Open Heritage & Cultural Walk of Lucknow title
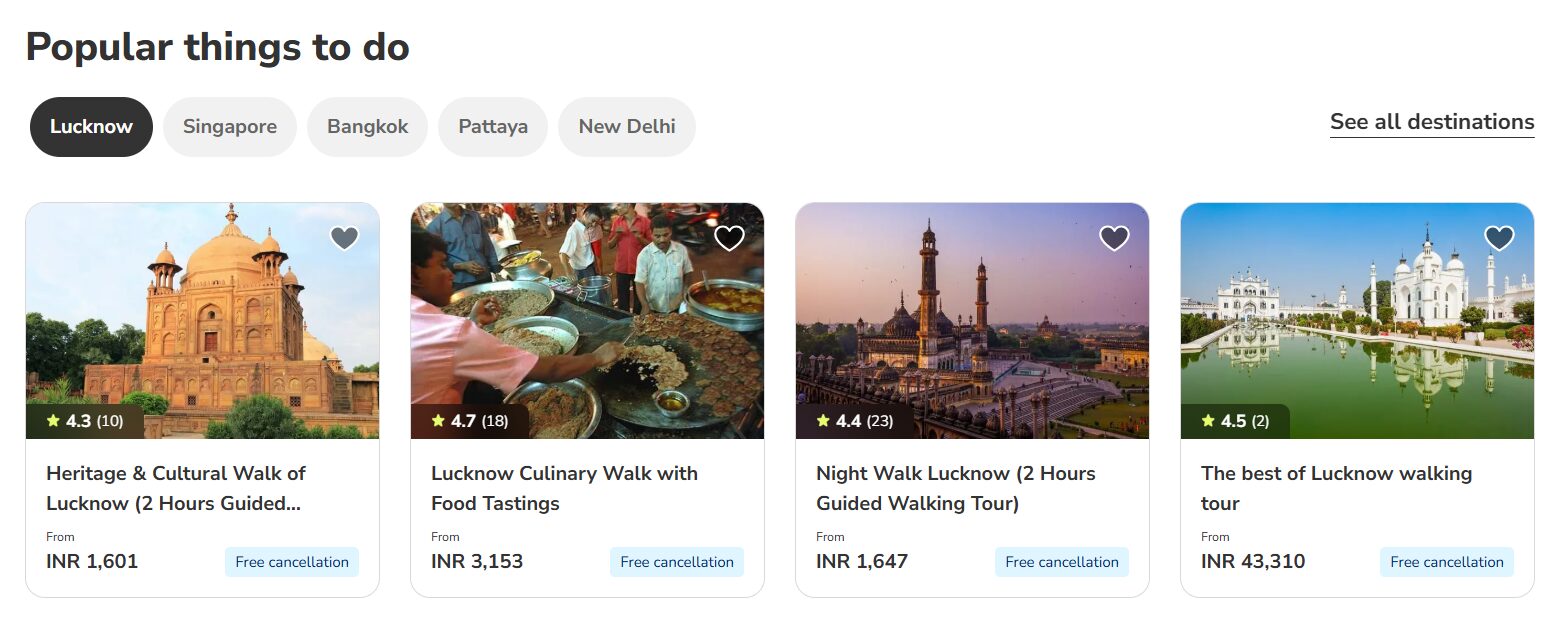This screenshot has height=621, width=1561. click(176, 488)
